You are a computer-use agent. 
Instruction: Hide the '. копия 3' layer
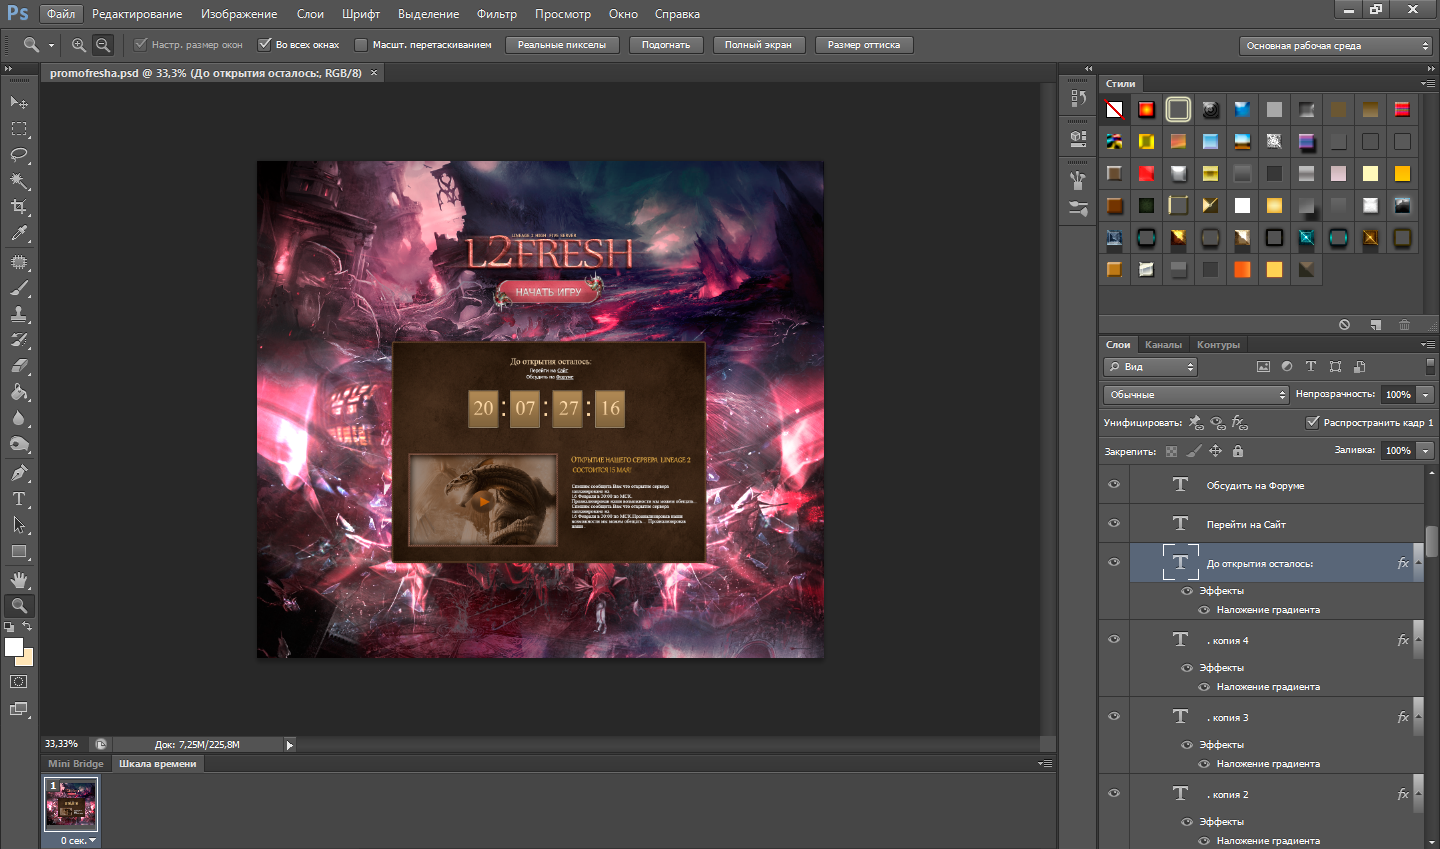pyautogui.click(x=1114, y=717)
